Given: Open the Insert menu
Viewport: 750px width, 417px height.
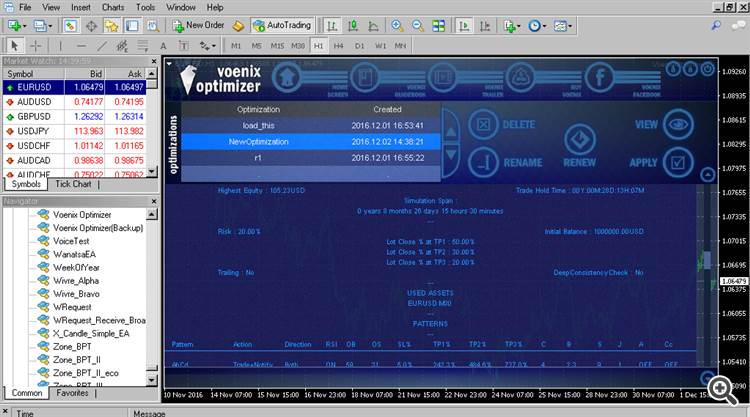Looking at the screenshot, I should [x=80, y=7].
